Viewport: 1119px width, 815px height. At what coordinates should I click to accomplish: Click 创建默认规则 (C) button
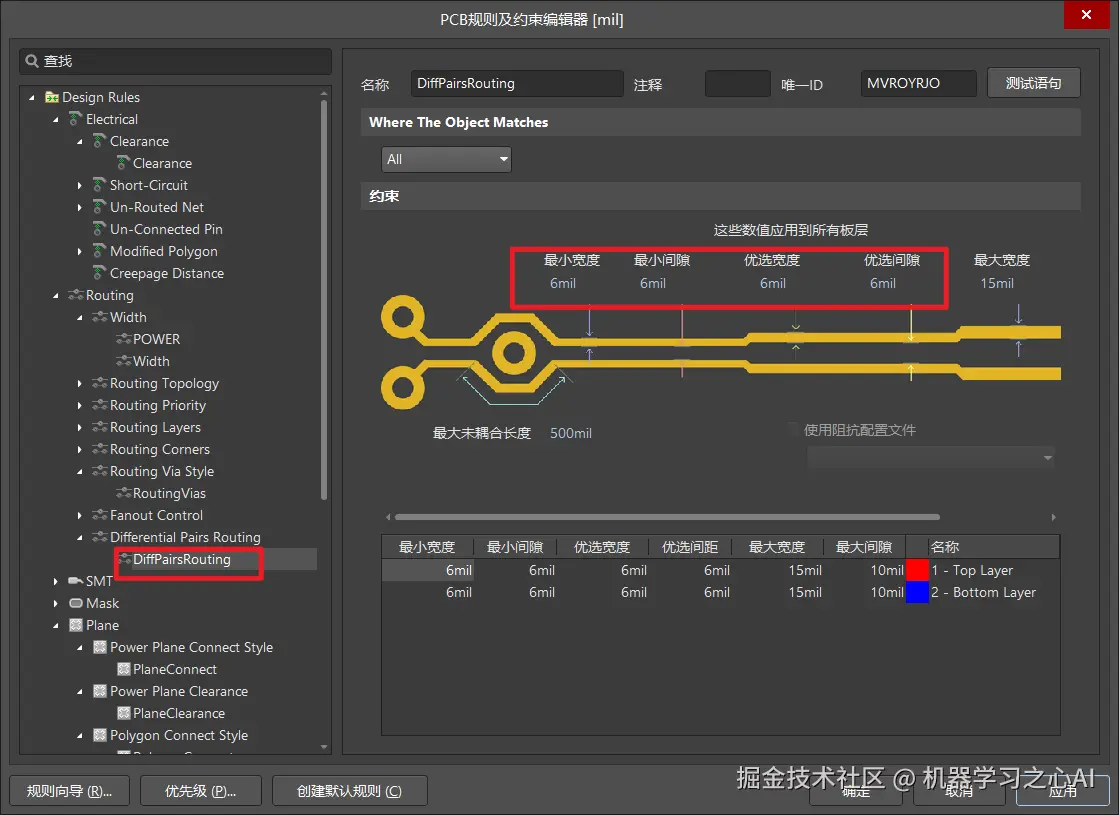349,791
